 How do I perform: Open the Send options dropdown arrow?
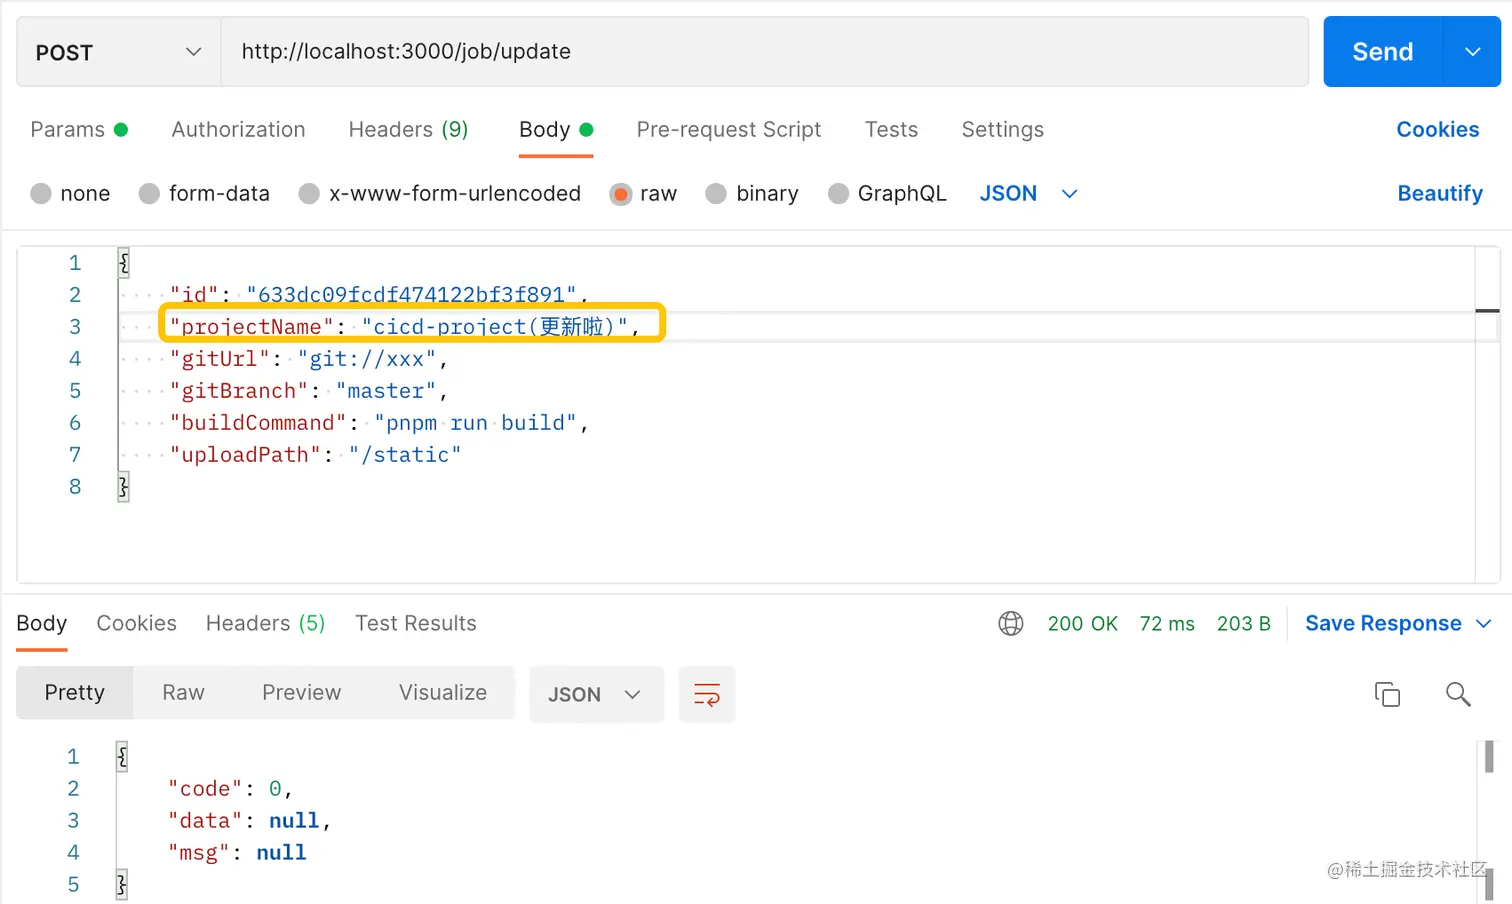1473,52
